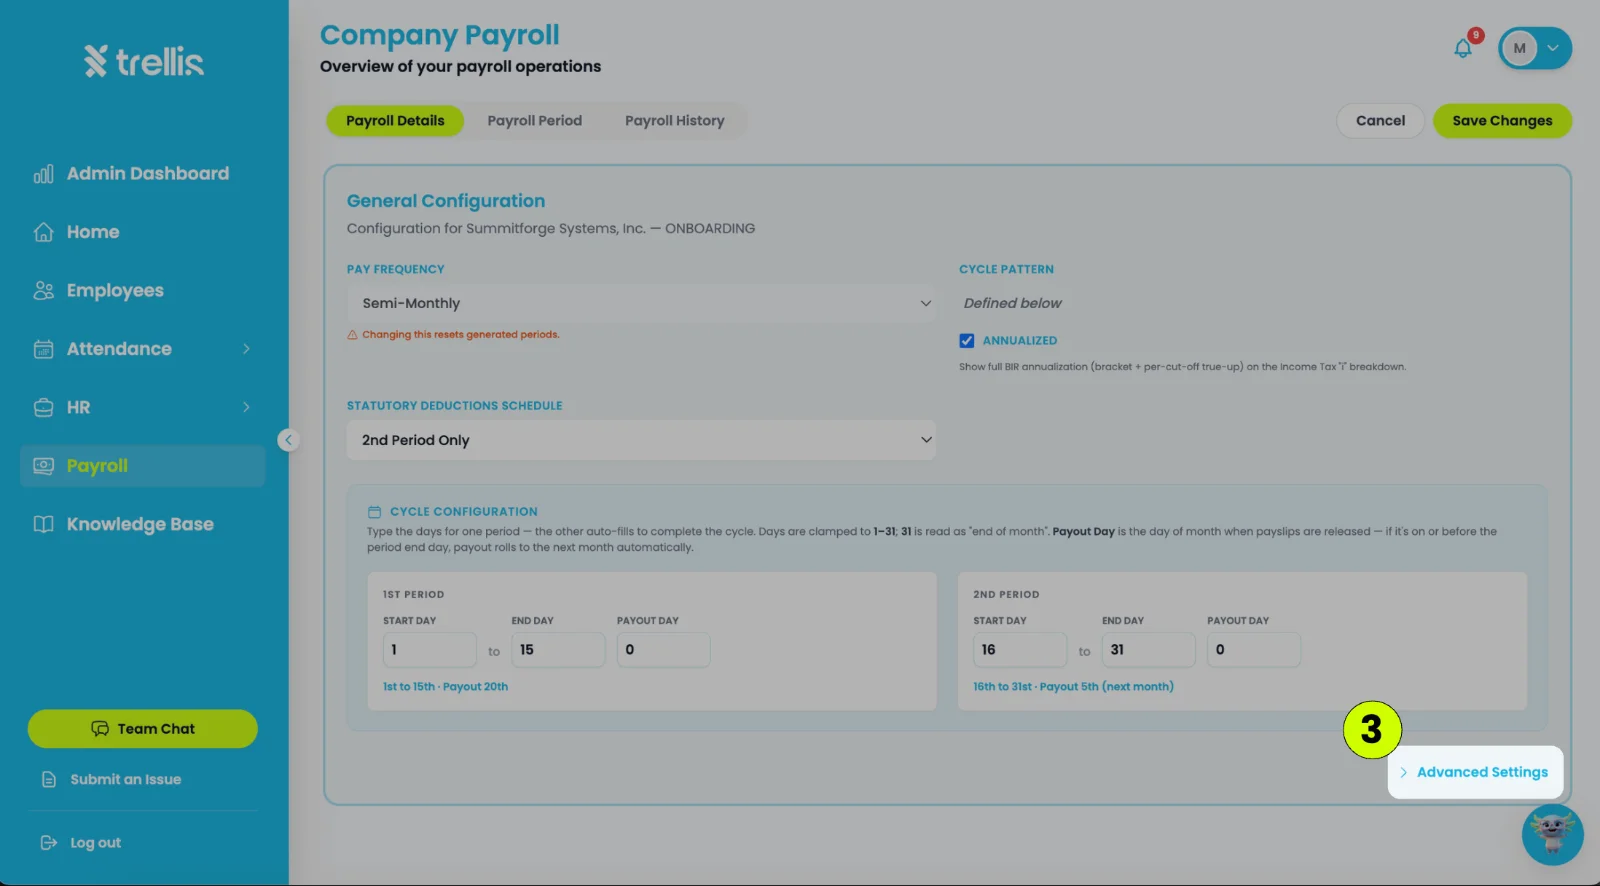The image size is (1600, 886).
Task: Focus the 1st Period Payout Day field
Action: pos(663,650)
